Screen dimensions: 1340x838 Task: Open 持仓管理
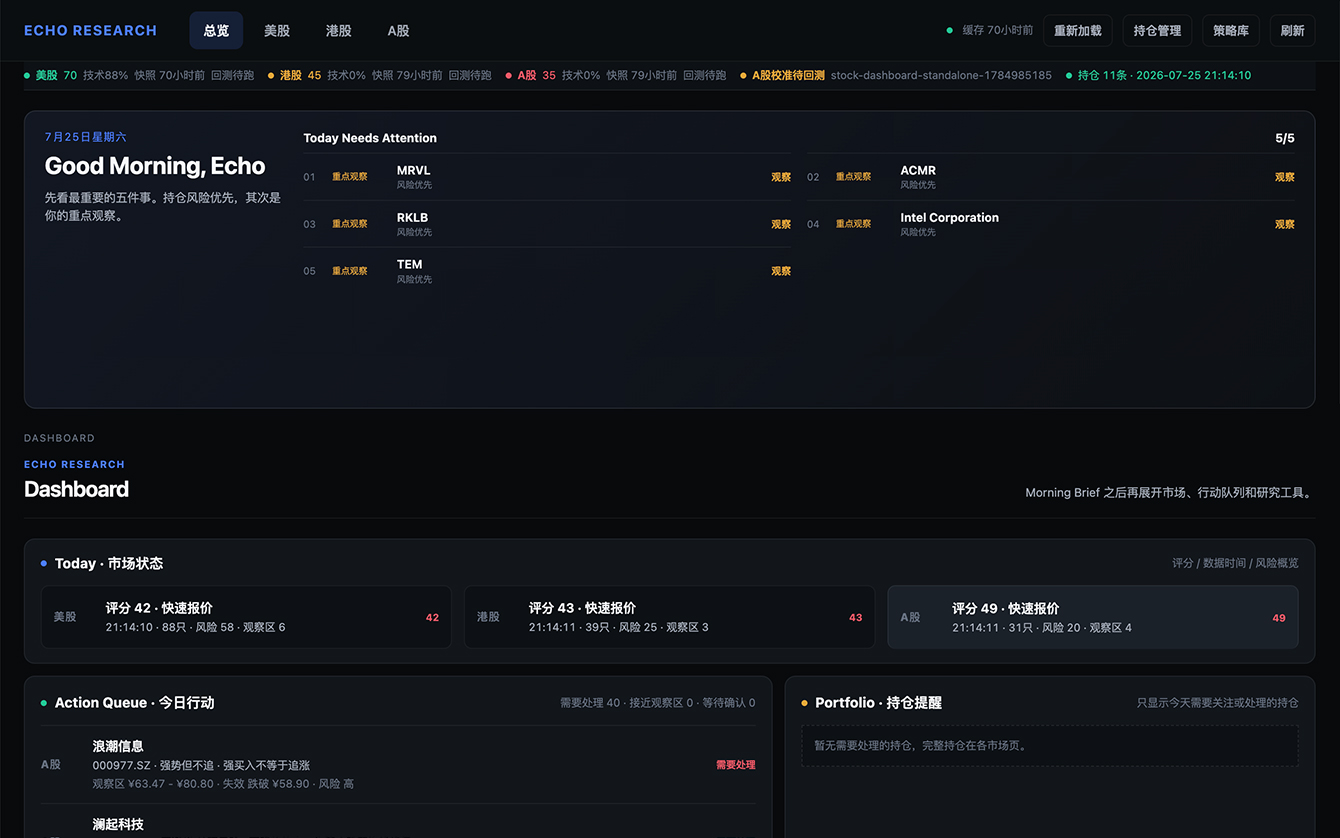point(1158,31)
